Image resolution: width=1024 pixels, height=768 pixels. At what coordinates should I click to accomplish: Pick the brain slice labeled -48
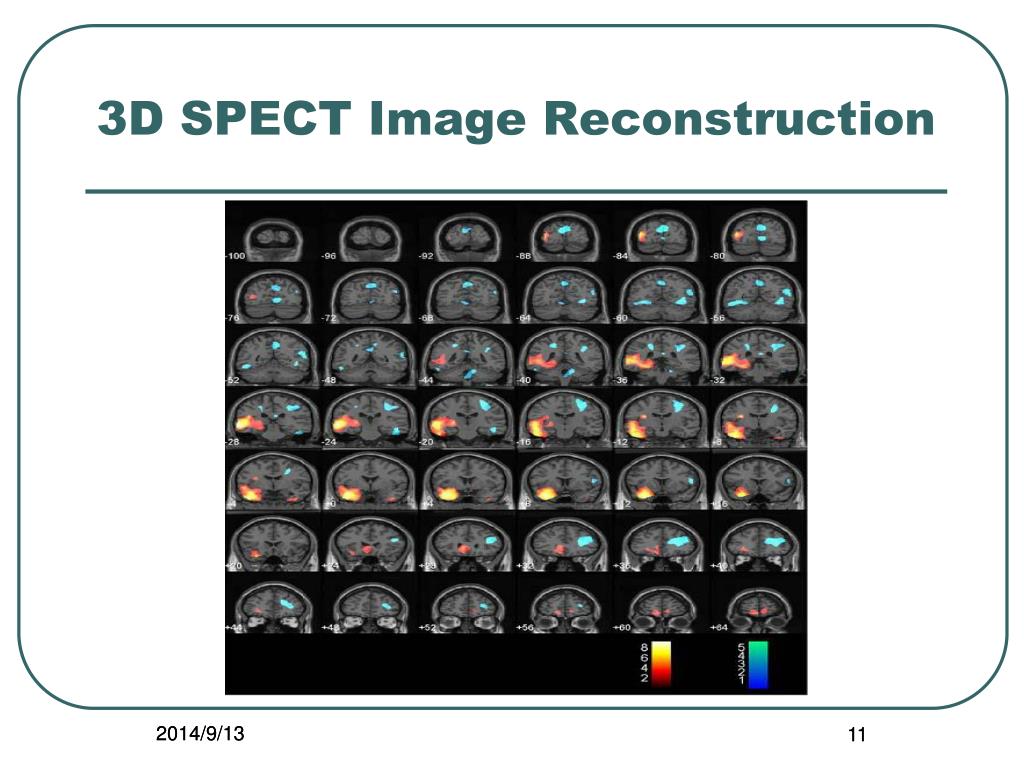370,356
